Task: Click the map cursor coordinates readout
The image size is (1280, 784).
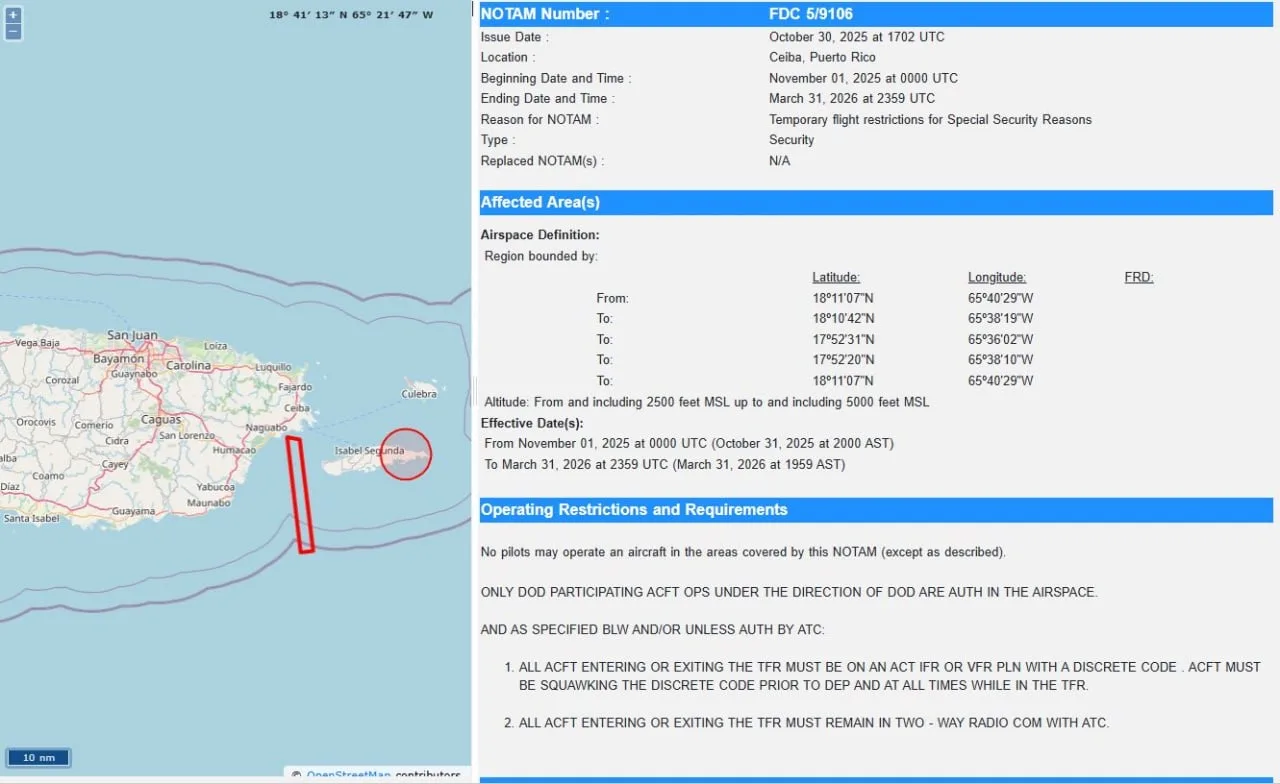Action: click(351, 15)
